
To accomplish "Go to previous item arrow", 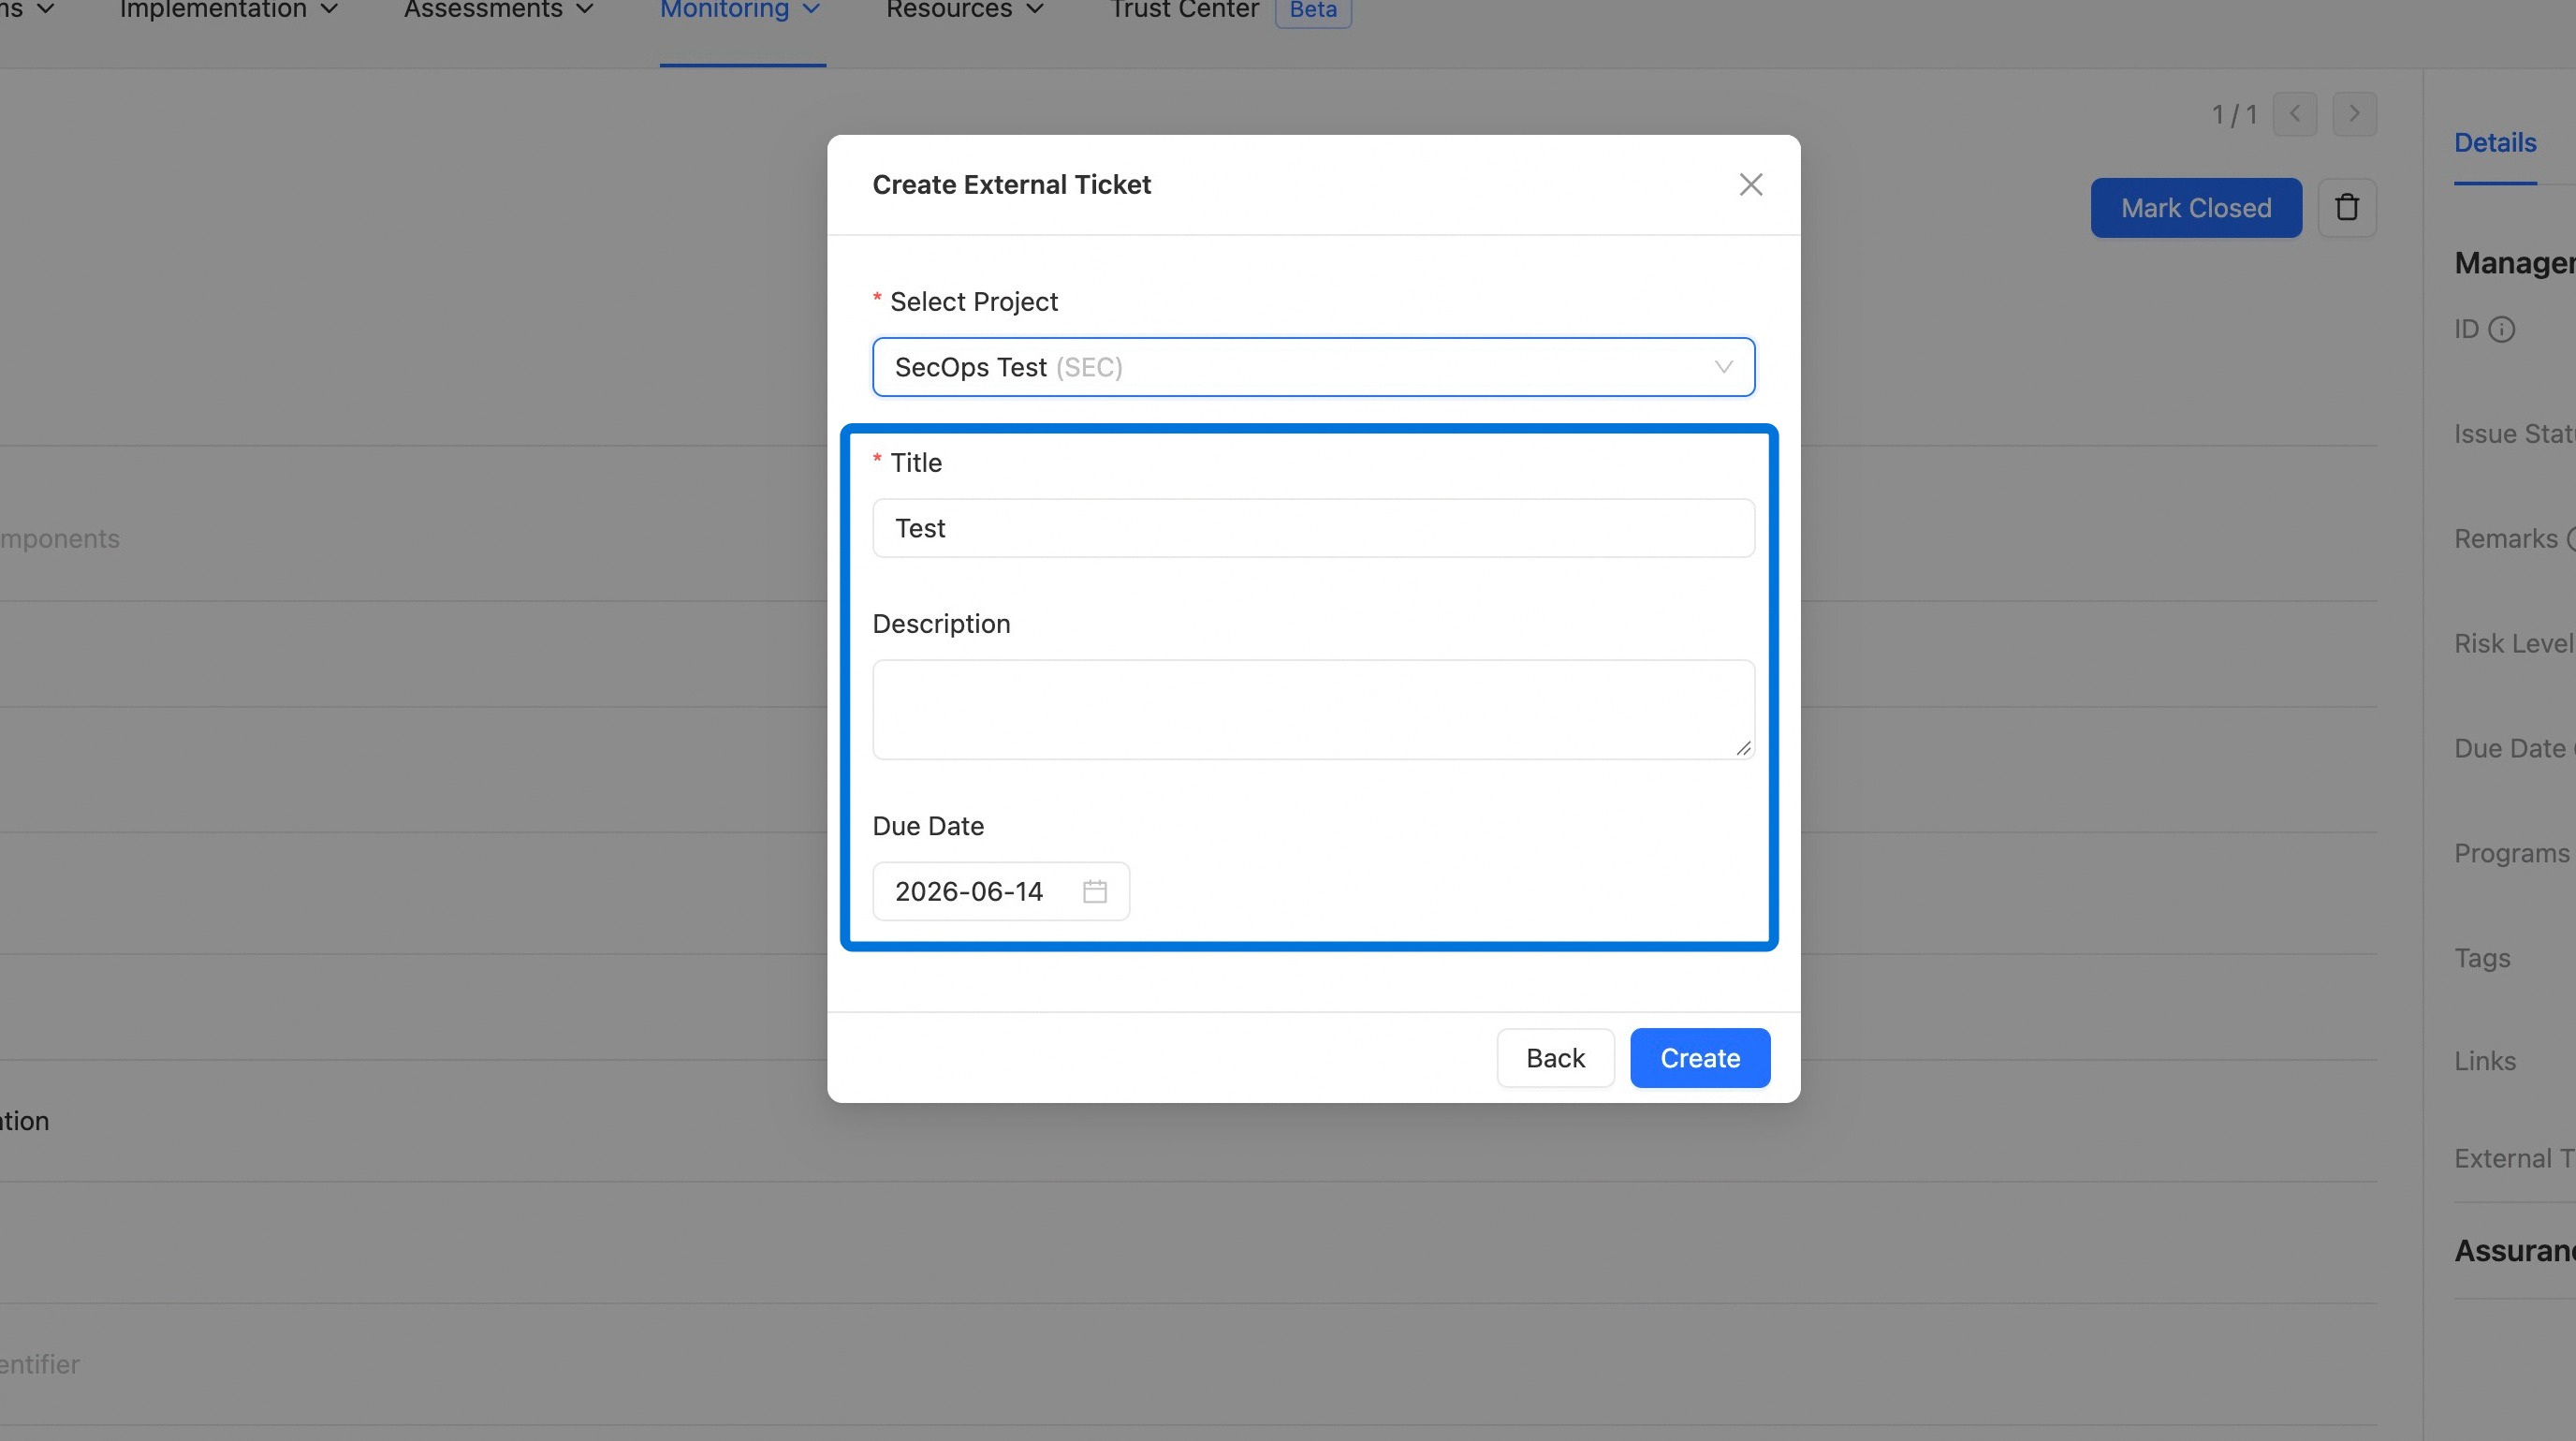I will tap(2295, 114).
